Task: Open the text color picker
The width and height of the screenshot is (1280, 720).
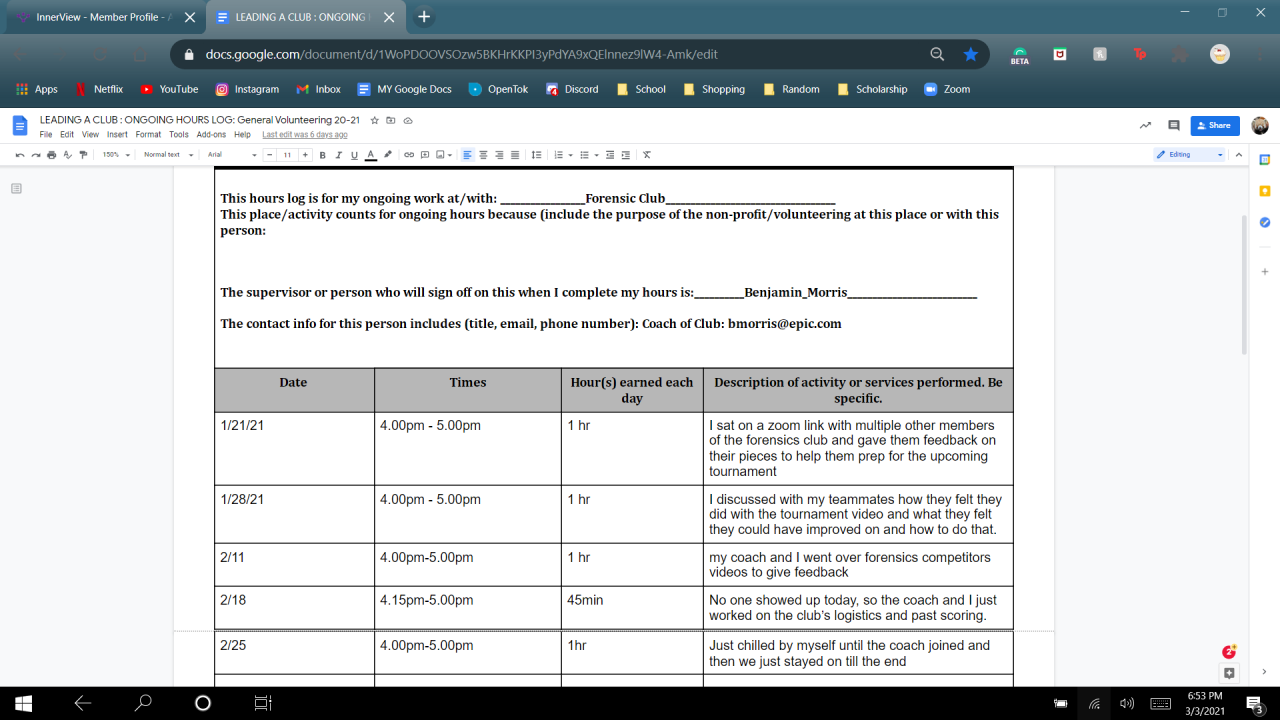Action: pos(371,155)
